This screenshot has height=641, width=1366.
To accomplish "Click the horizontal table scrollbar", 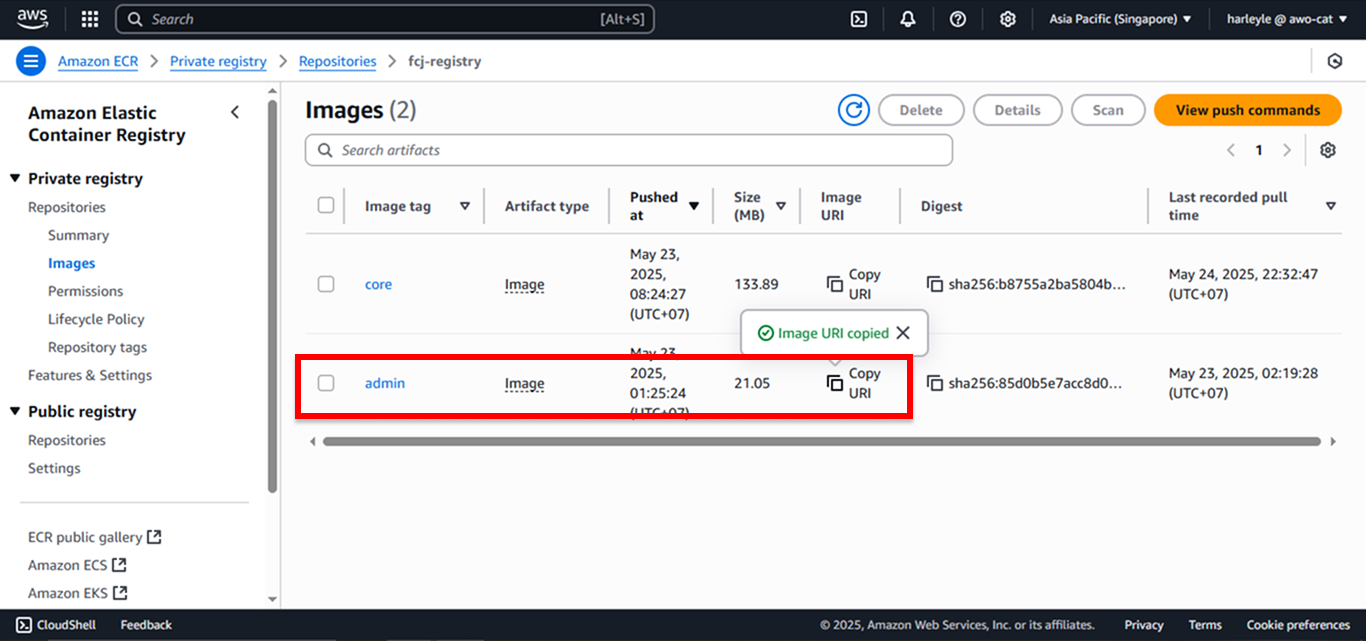I will tap(822, 441).
